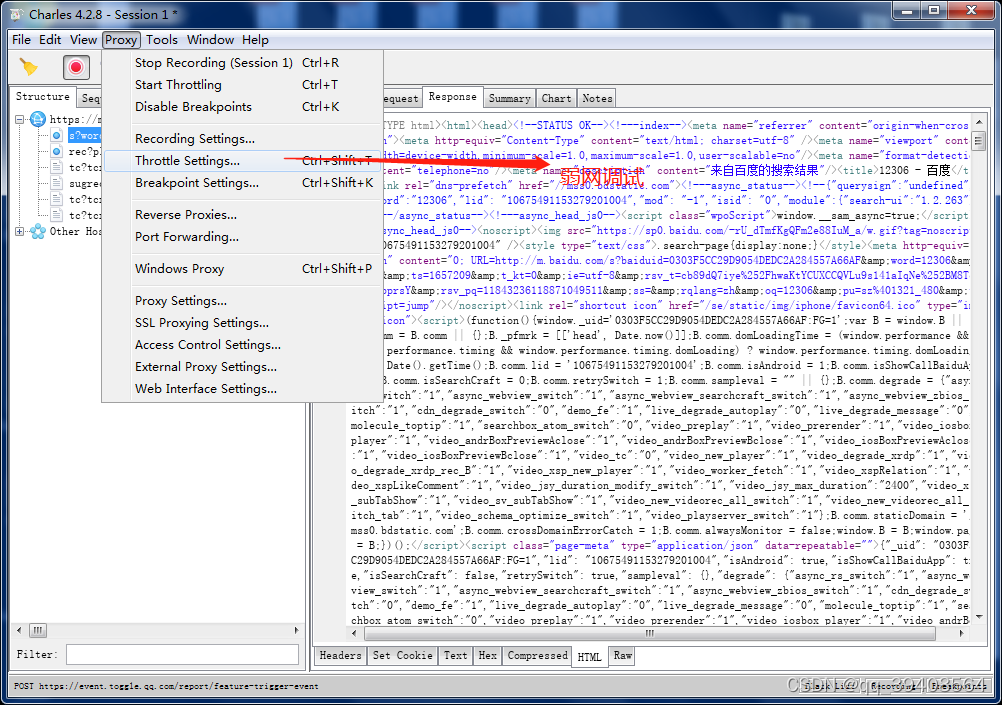The height and width of the screenshot is (705, 1002).
Task: Collapse the https host tree node
Action: 20,120
